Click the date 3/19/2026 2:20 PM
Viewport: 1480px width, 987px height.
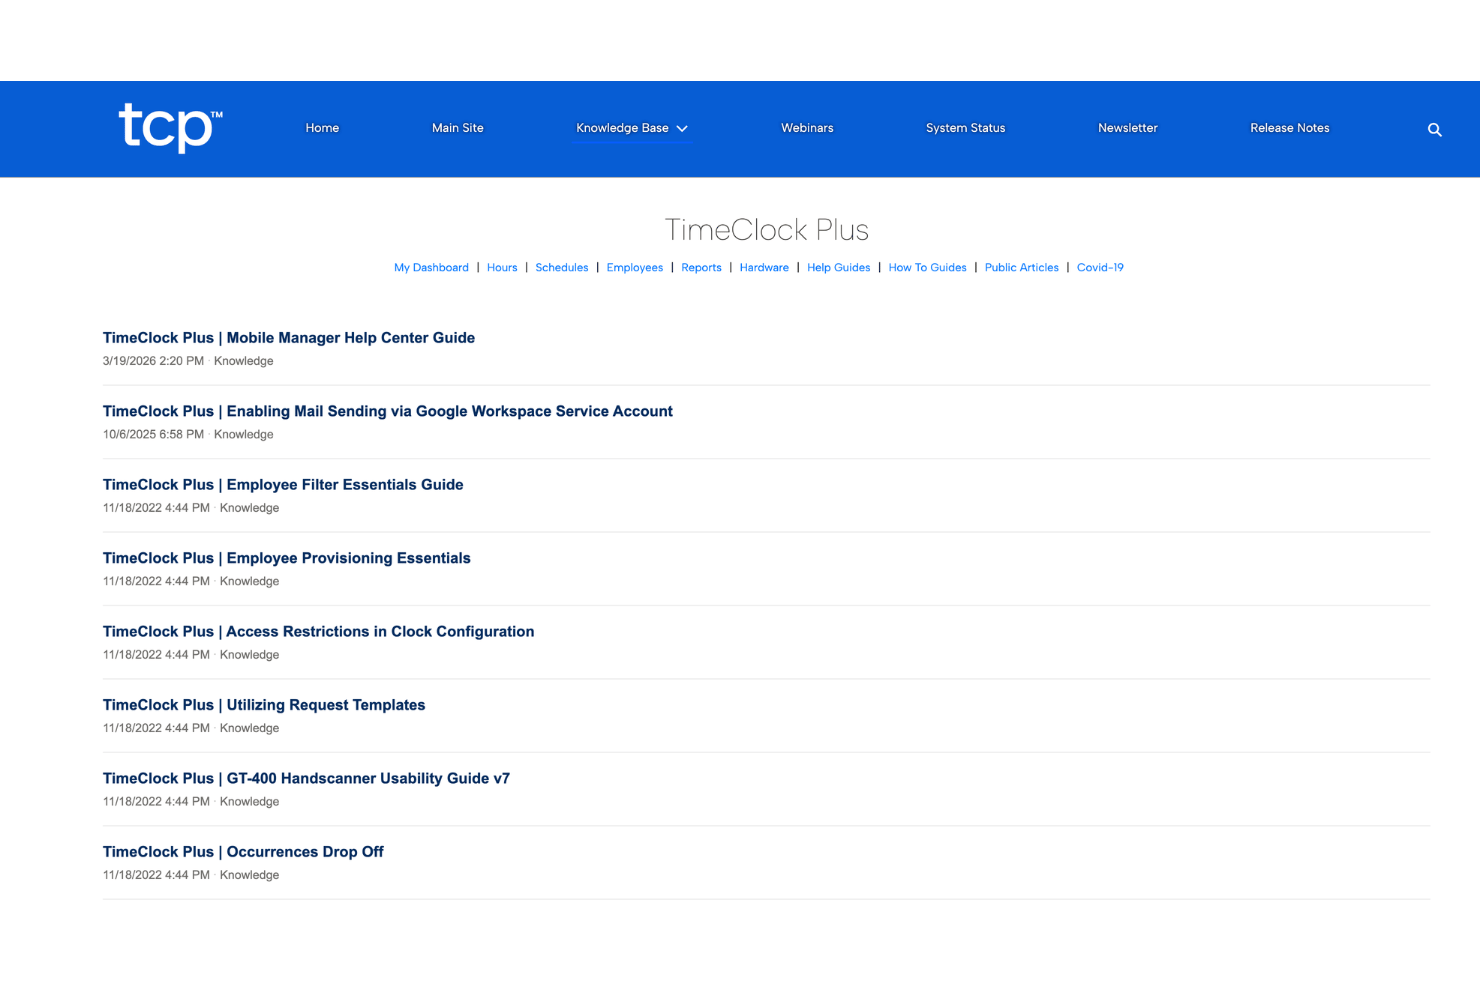[153, 361]
